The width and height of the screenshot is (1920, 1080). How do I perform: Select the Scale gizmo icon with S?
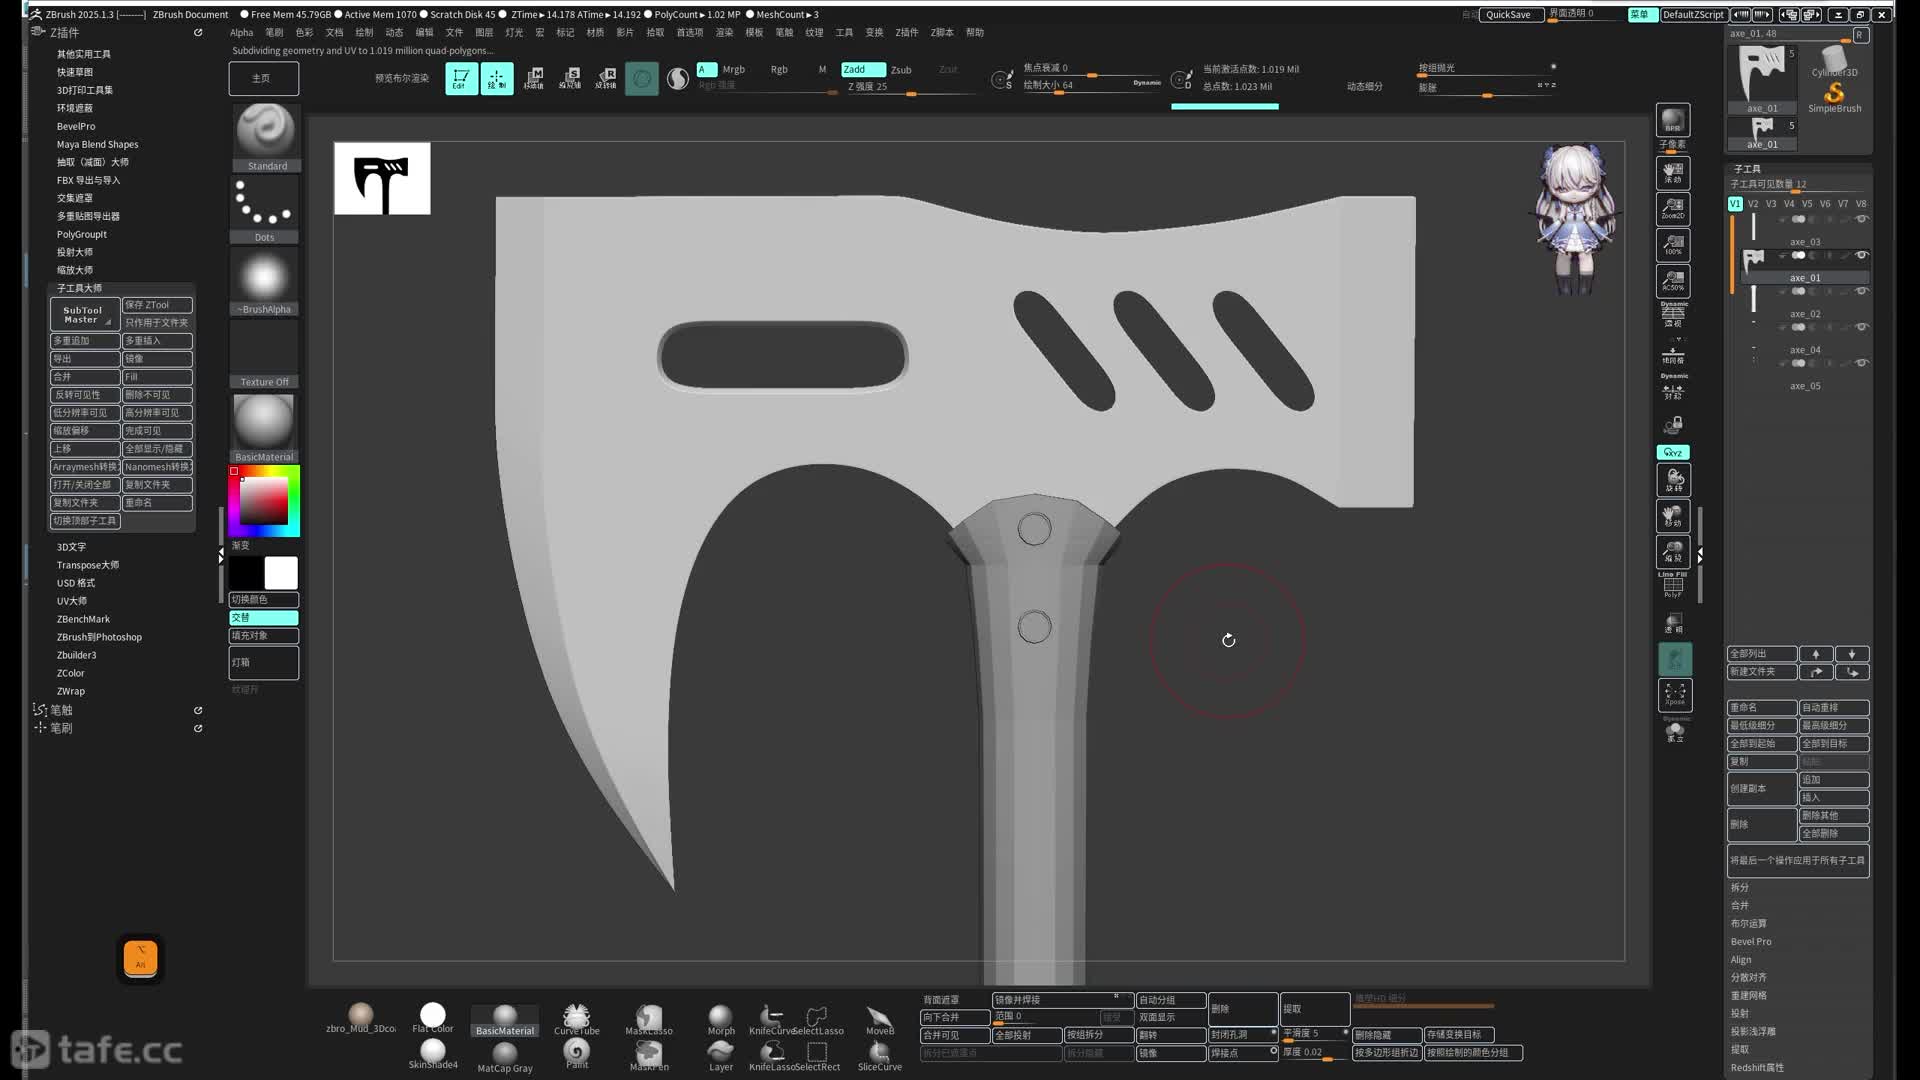pos(570,78)
